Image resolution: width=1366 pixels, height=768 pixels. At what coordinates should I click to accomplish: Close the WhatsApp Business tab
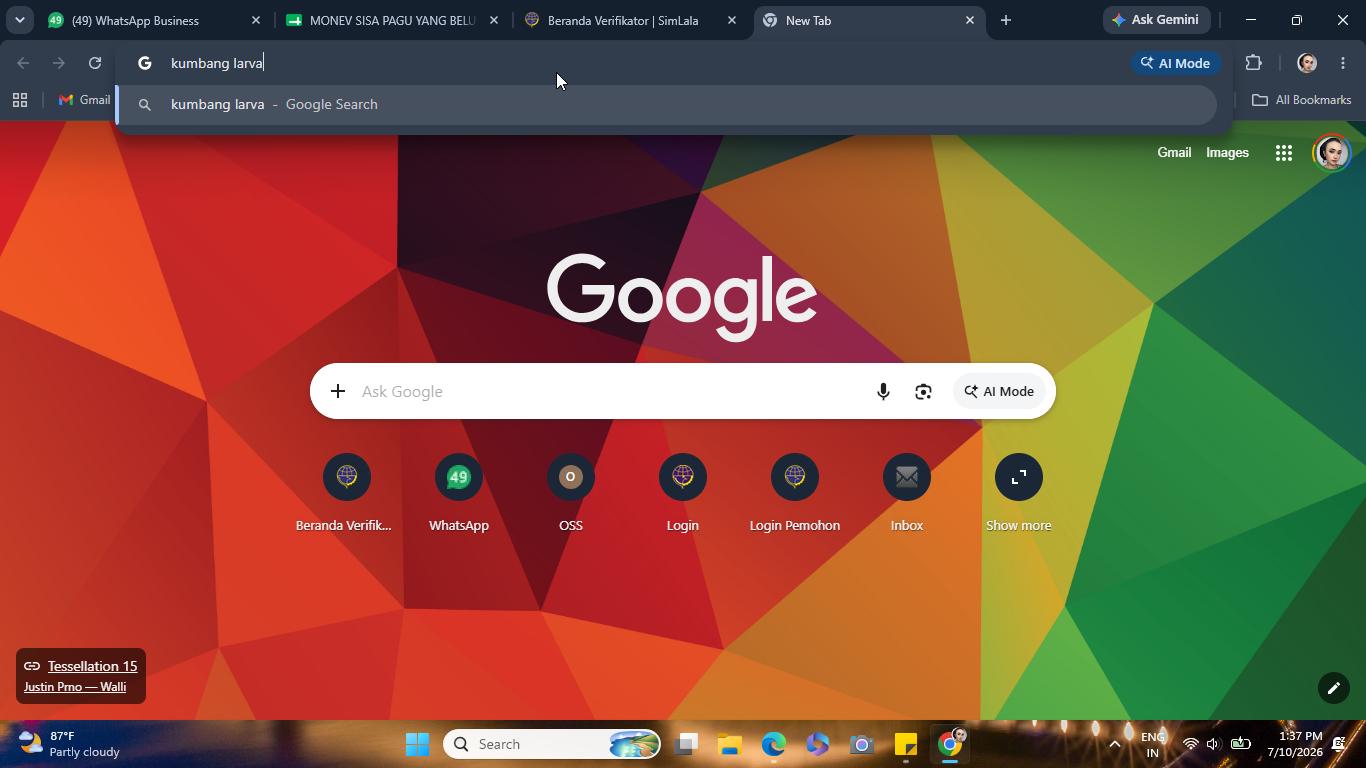pos(256,20)
